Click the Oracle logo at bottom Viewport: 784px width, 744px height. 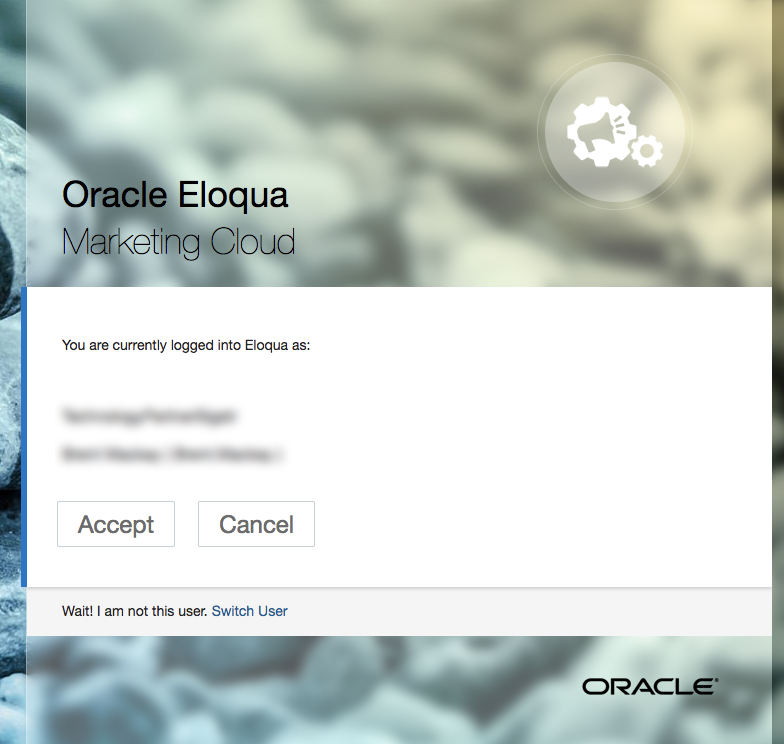coord(650,686)
